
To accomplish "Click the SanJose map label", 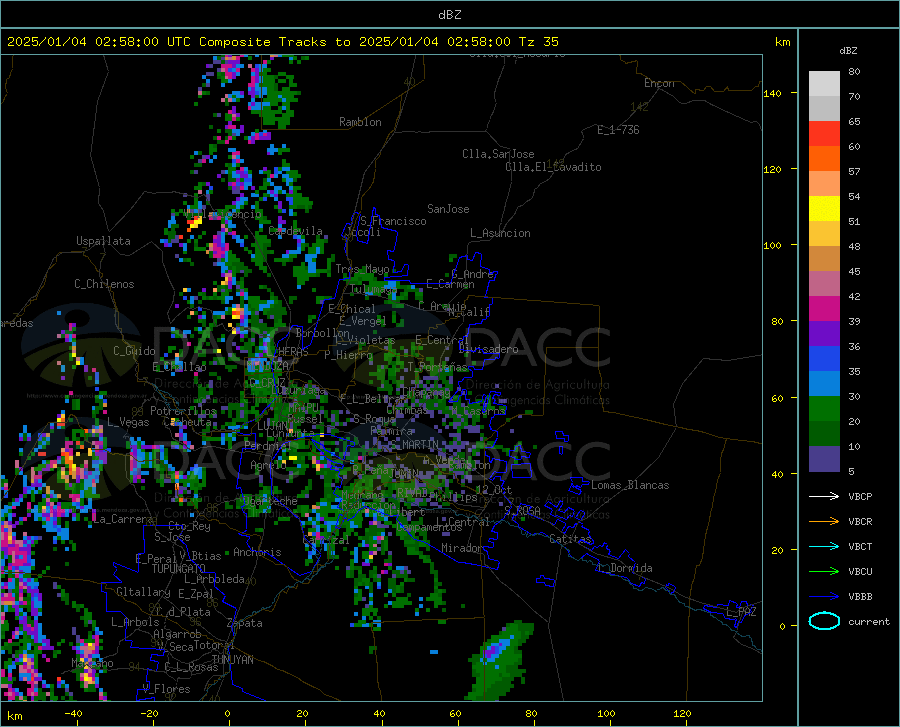I will click(x=448, y=209).
